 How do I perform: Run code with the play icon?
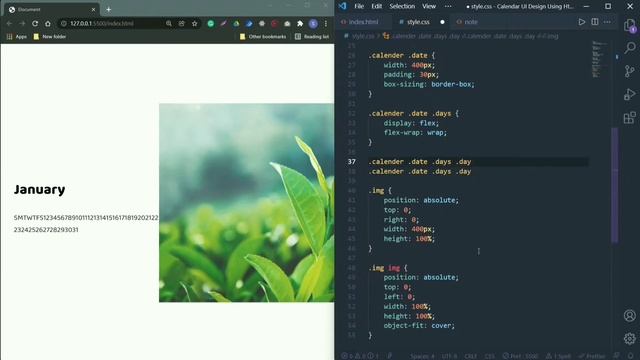(x=582, y=22)
